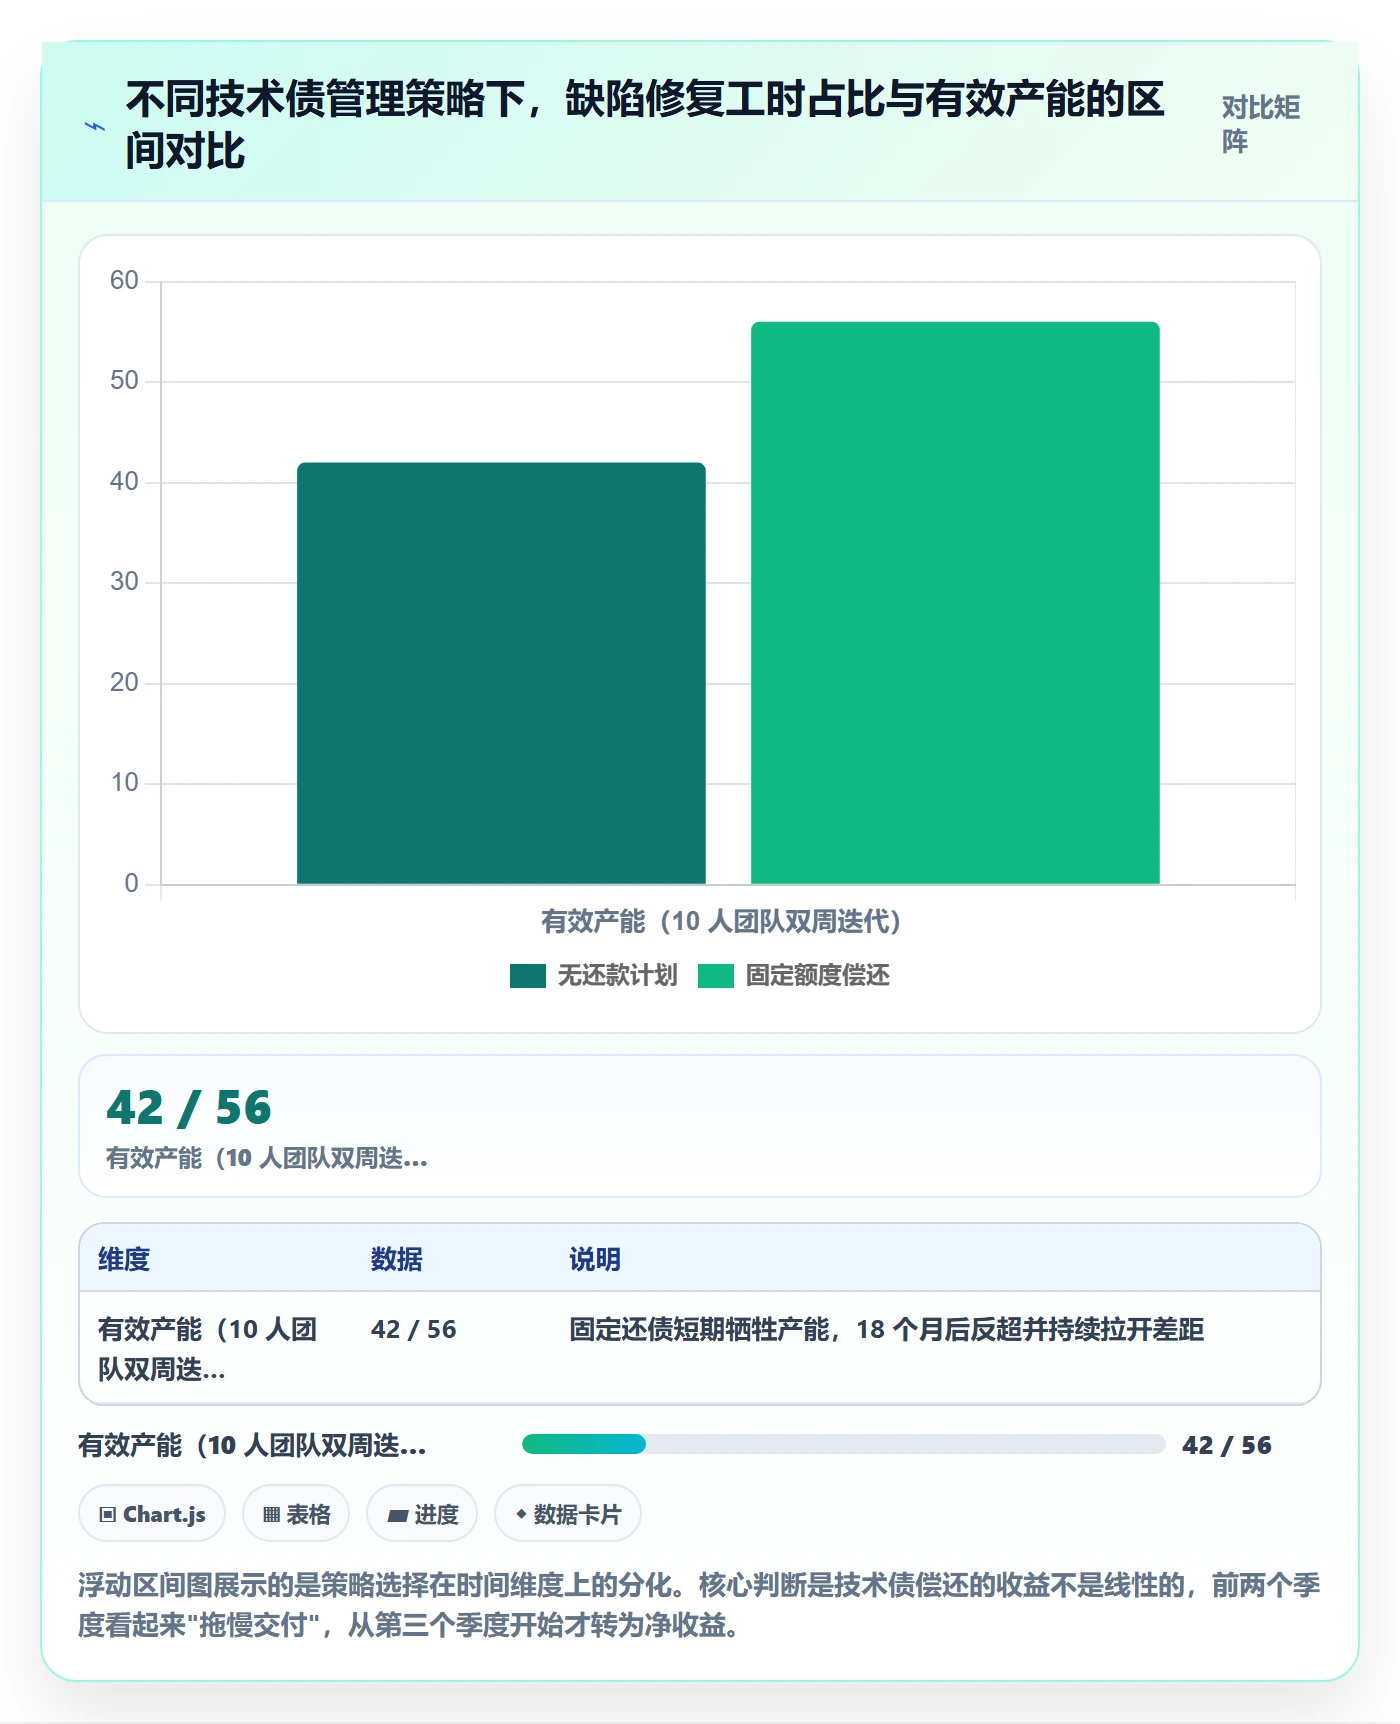
Task: Click the grid icon in the 表格 chip
Action: 271,1515
